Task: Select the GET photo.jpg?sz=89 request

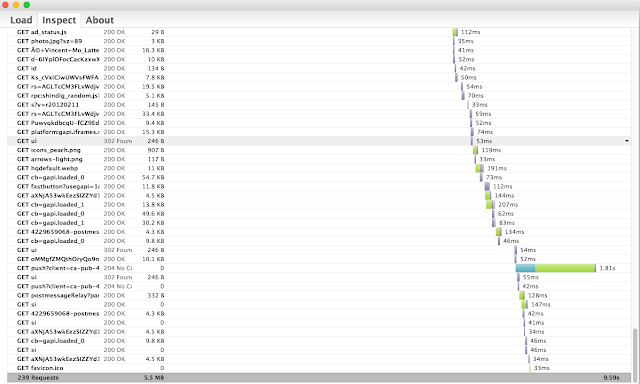Action: pos(319,41)
